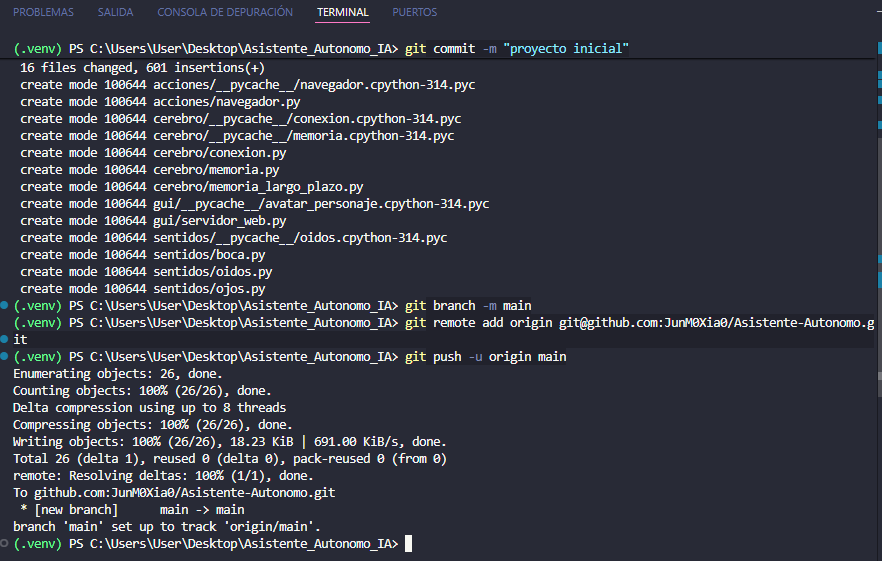This screenshot has height=561, width=882.
Task: Click the hollow circle marker at the last prompt
Action: pyautogui.click(x=4, y=544)
